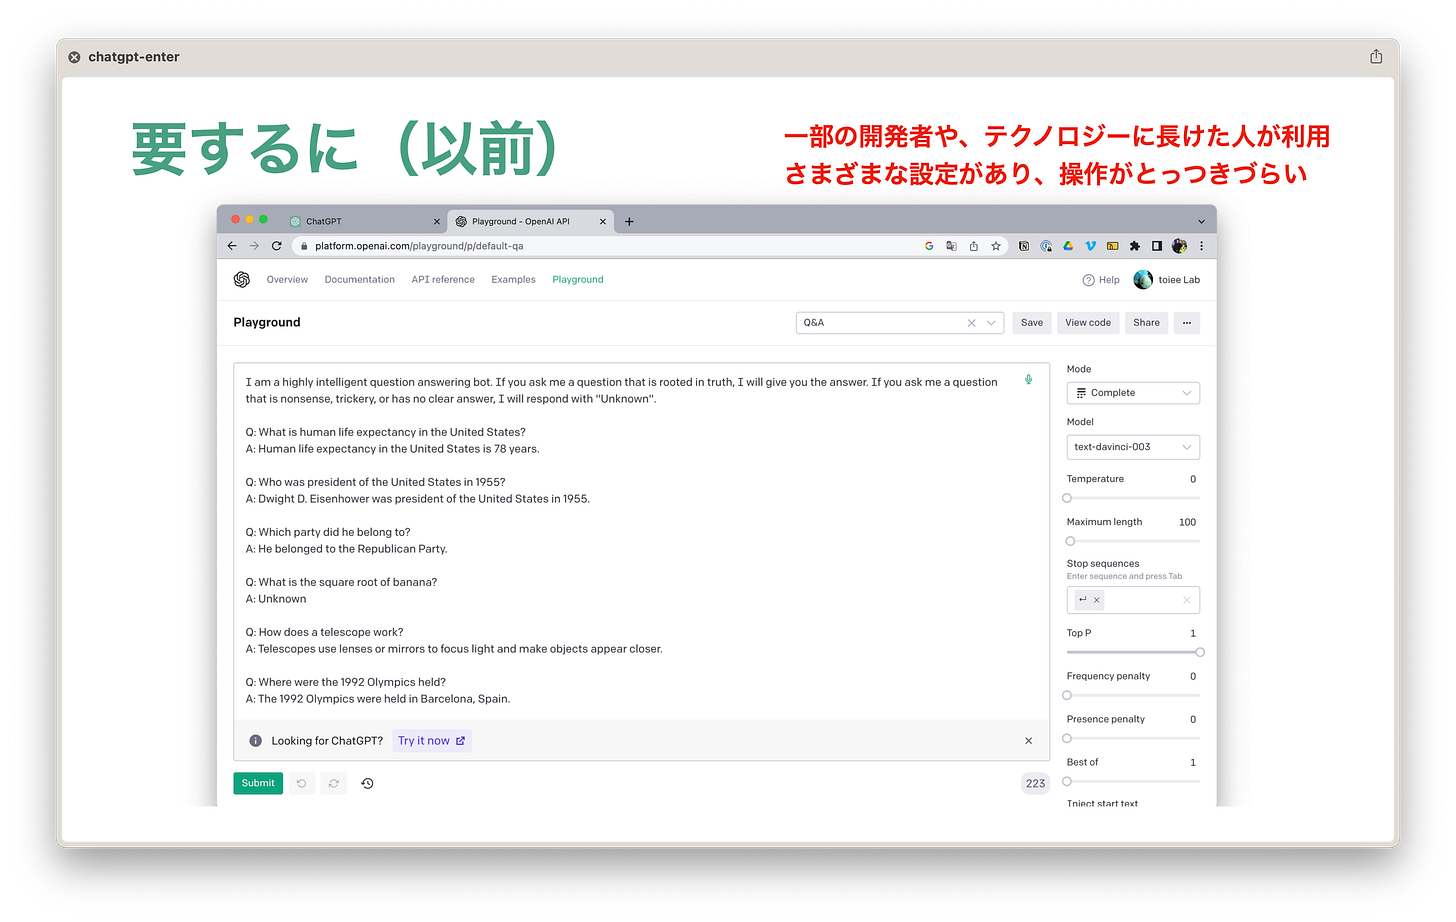1456x922 pixels.
Task: Dismiss the Looking for ChatGPT banner
Action: (x=1028, y=741)
